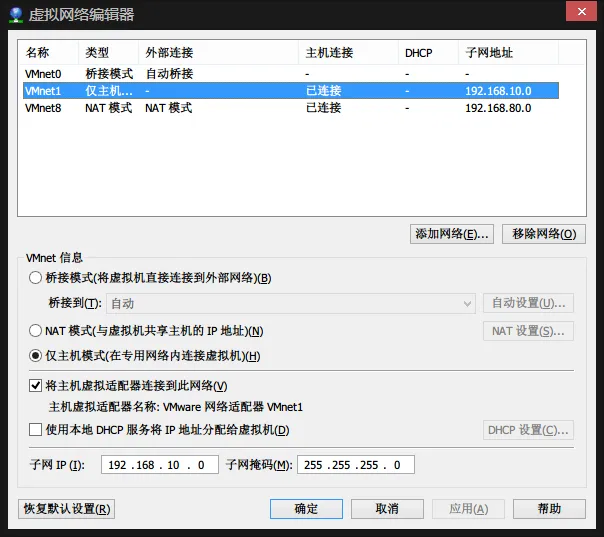Select the VMnet0 row
Viewport: 604px width, 537px height.
coord(291,74)
